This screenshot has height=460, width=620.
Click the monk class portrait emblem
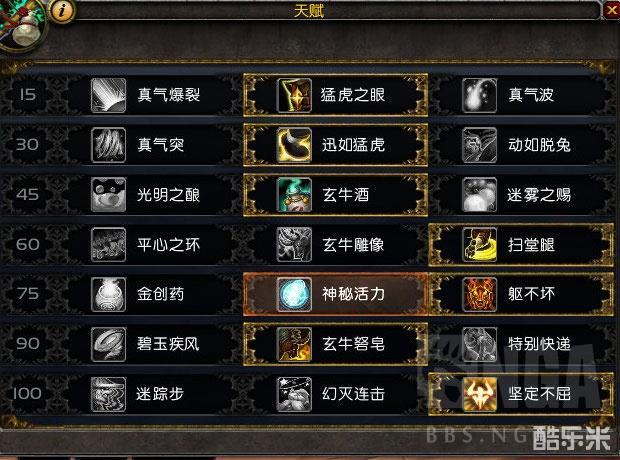tap(22, 24)
